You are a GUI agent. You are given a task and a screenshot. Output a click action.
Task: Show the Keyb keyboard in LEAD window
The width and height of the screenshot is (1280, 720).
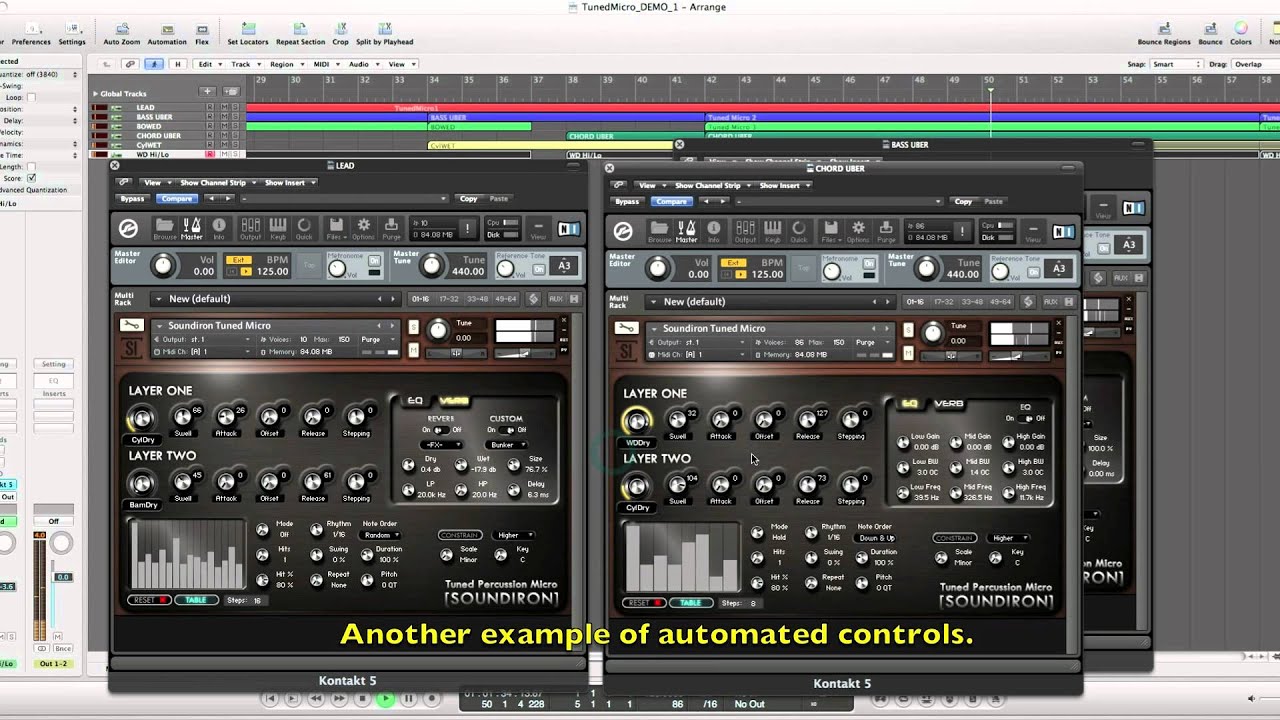[x=278, y=229]
